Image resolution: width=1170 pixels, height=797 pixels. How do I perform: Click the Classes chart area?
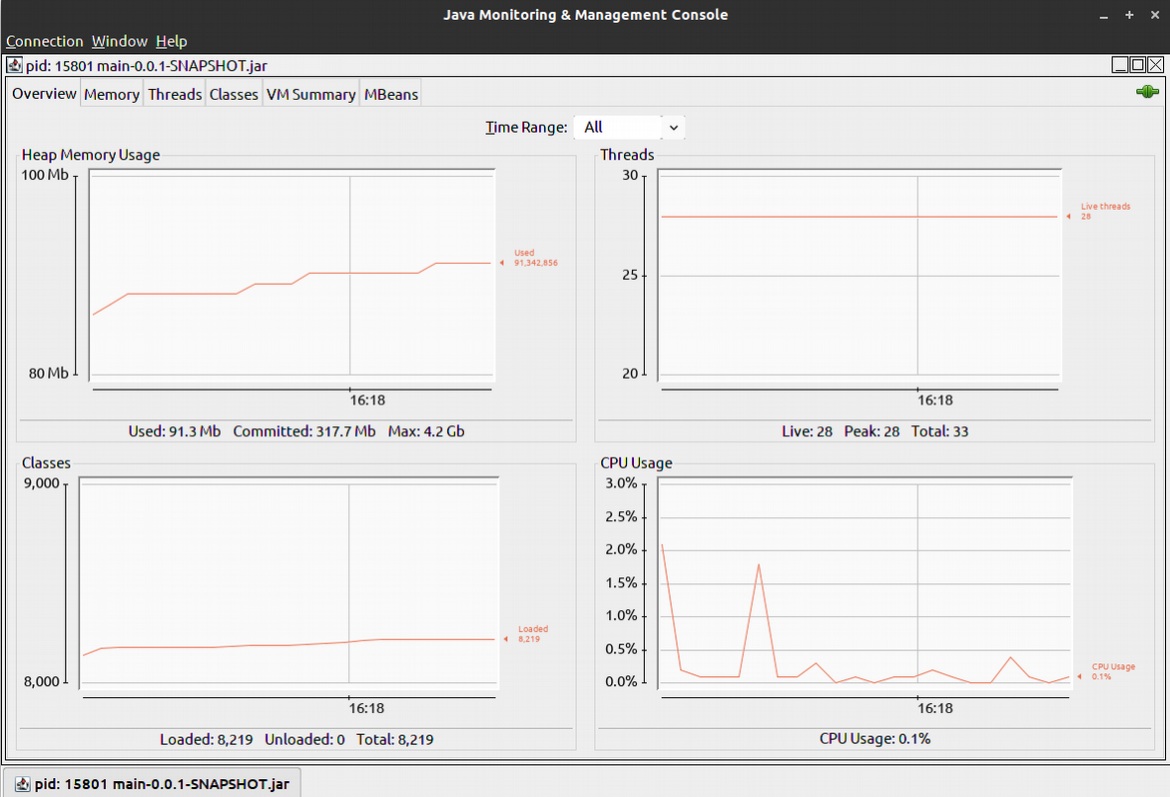pyautogui.click(x=289, y=583)
